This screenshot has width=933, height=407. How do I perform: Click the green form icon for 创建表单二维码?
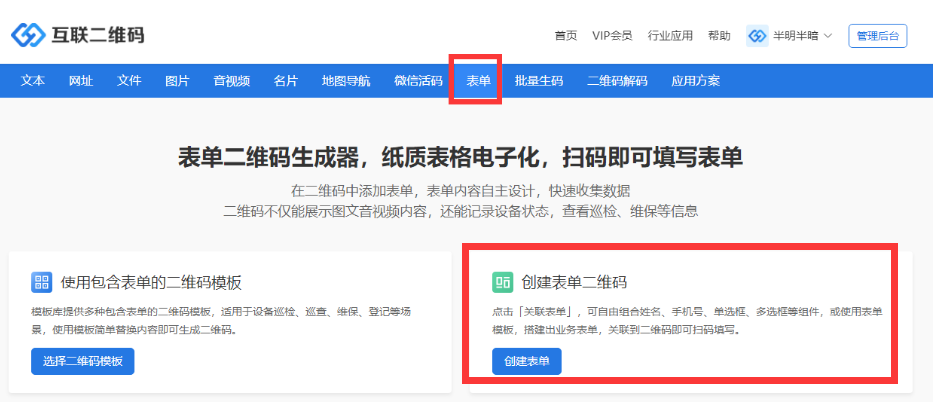coord(503,281)
